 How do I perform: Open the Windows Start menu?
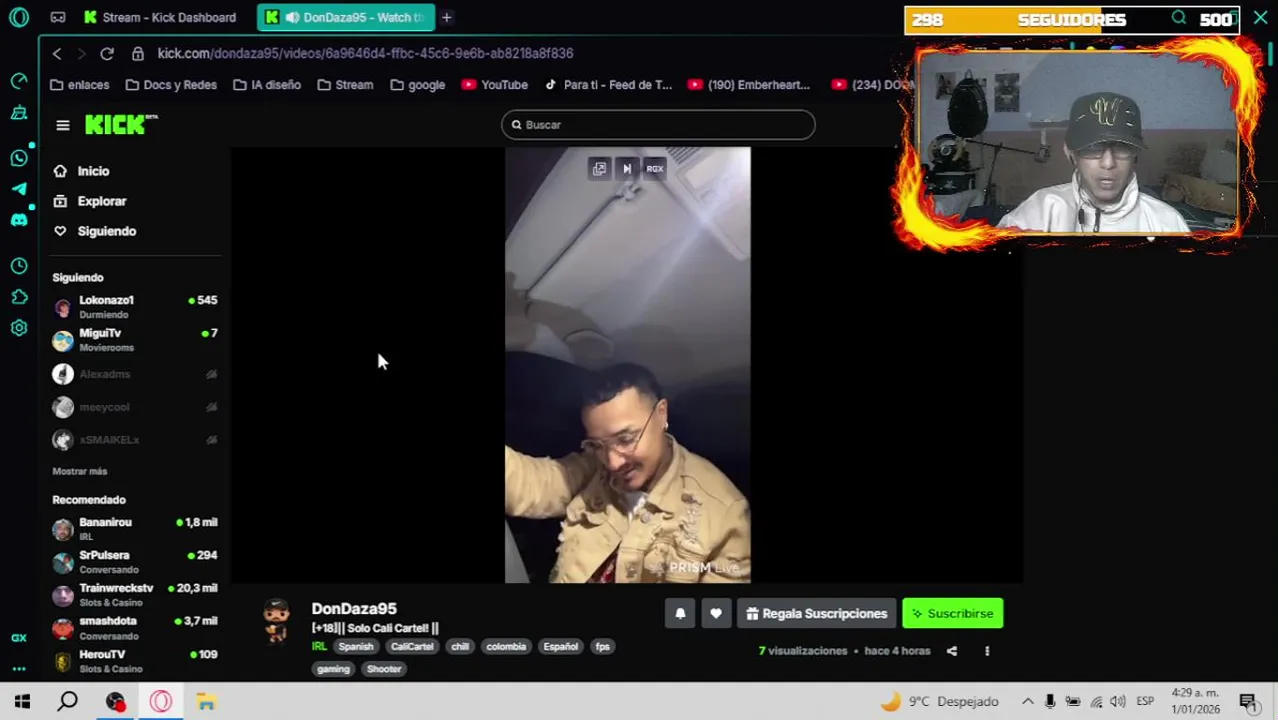click(22, 702)
